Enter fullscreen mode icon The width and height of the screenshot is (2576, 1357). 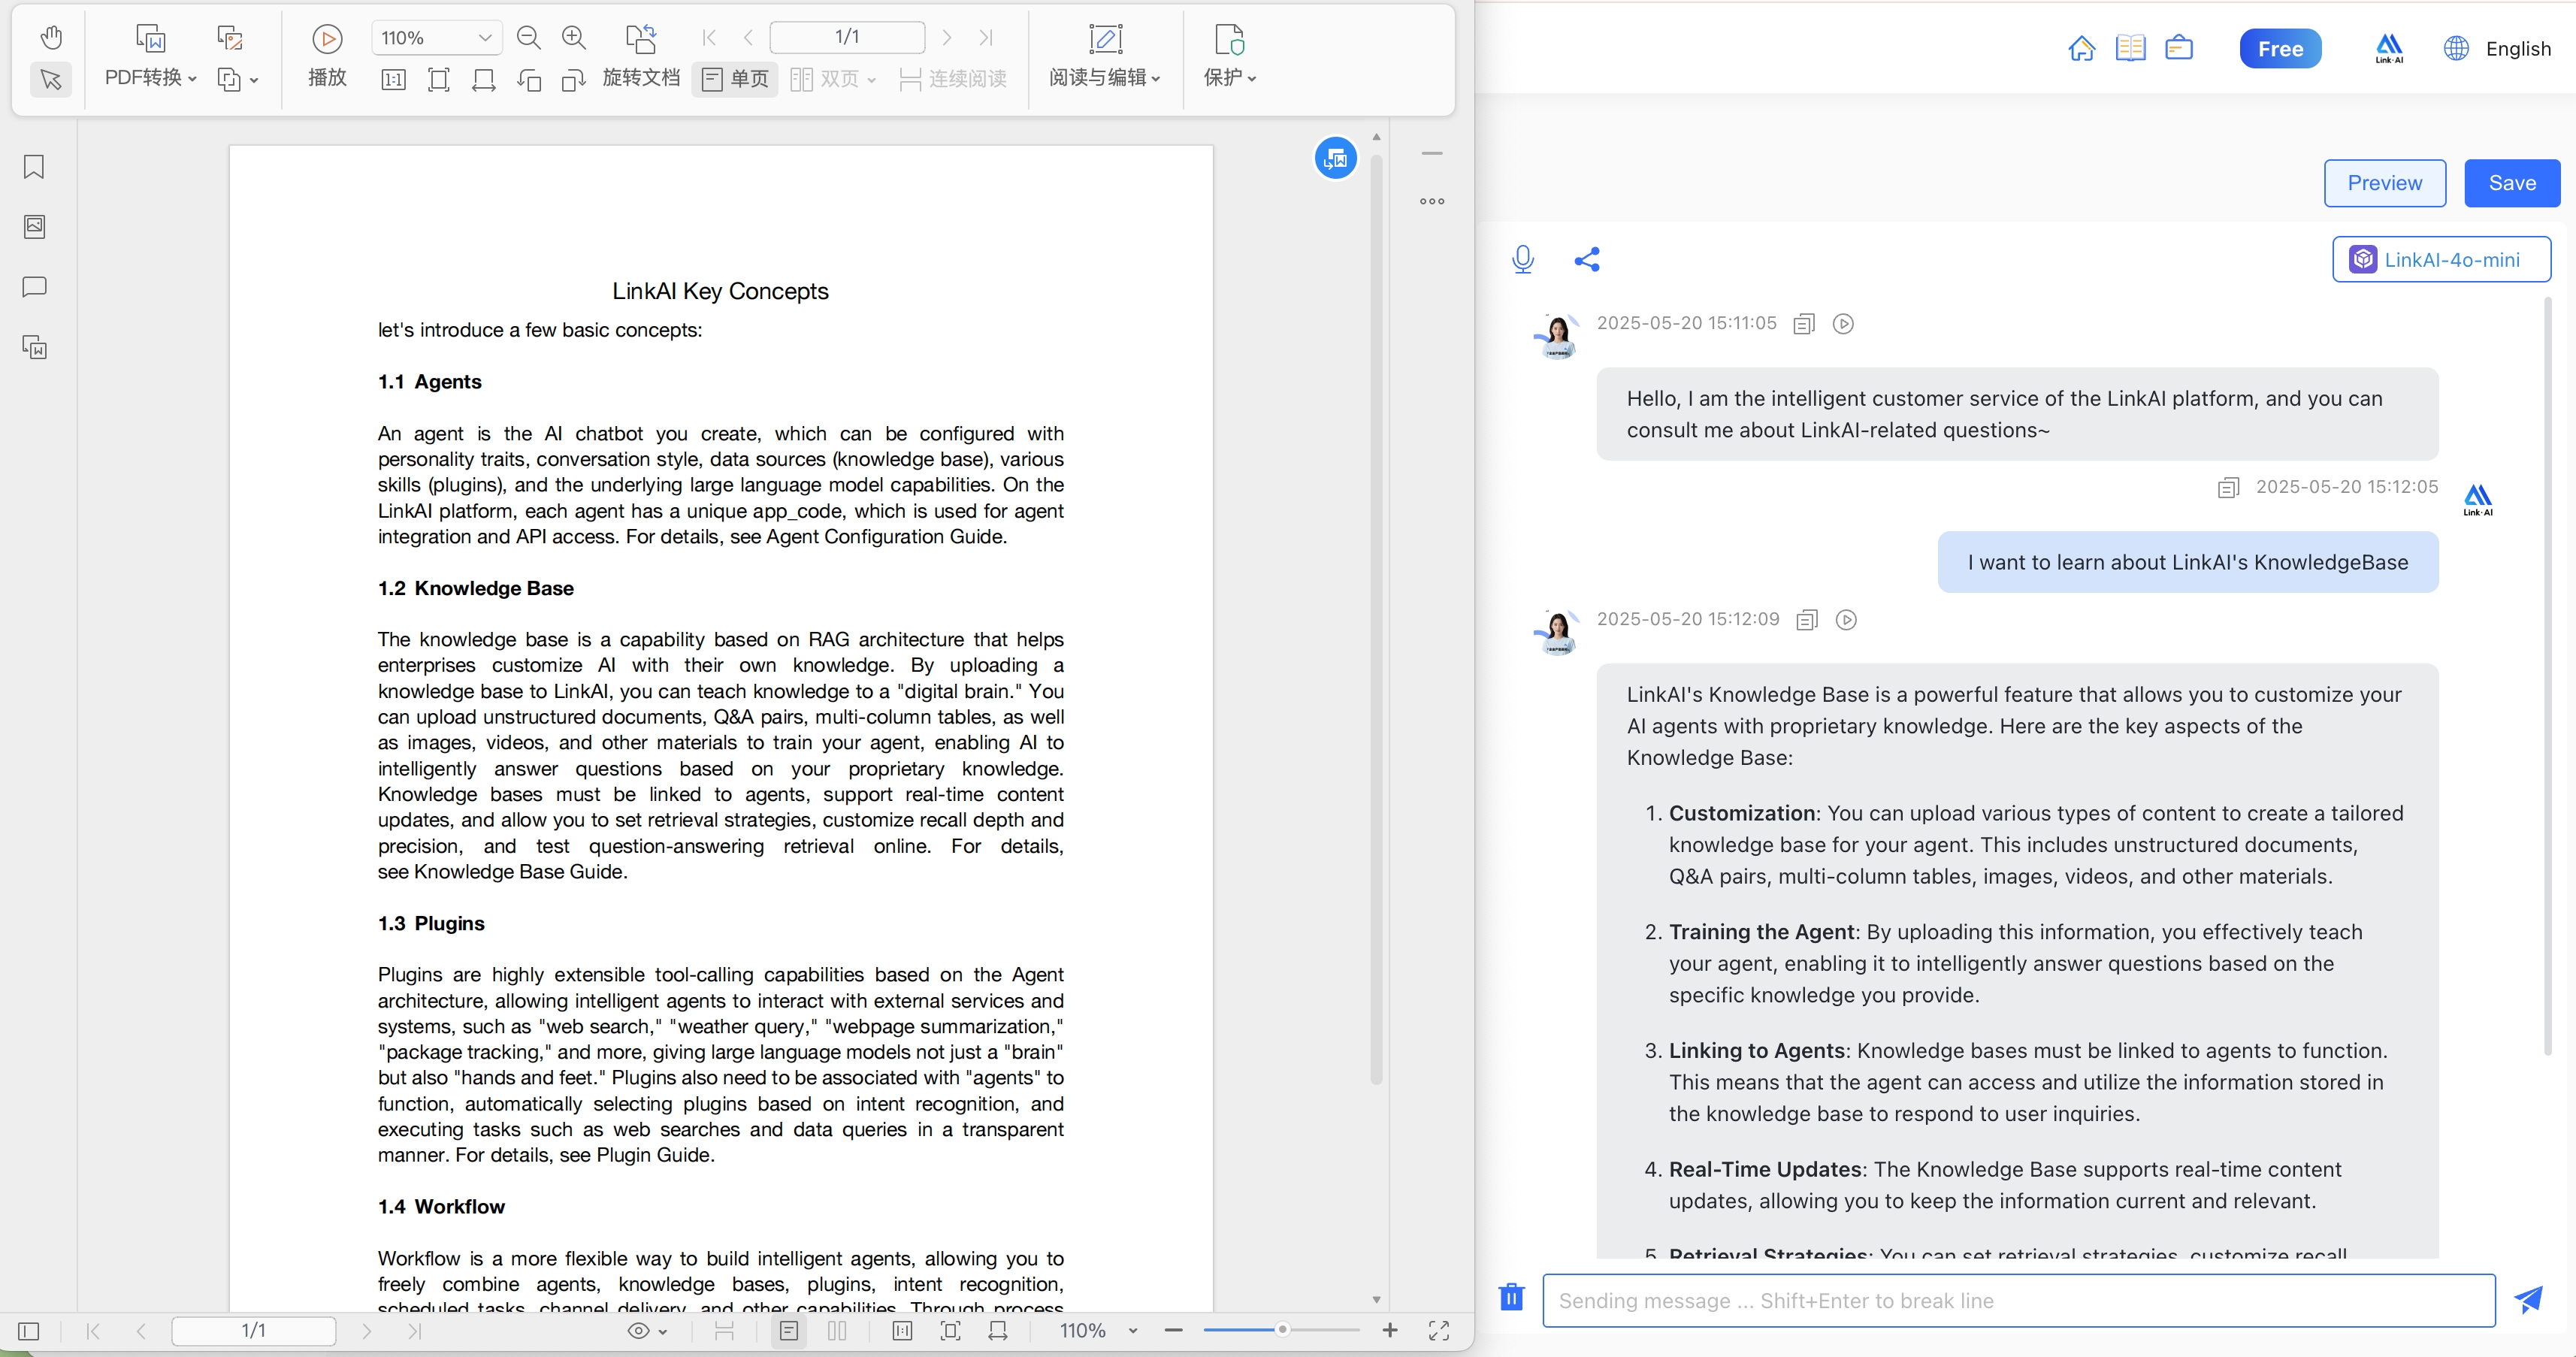[x=1439, y=1330]
